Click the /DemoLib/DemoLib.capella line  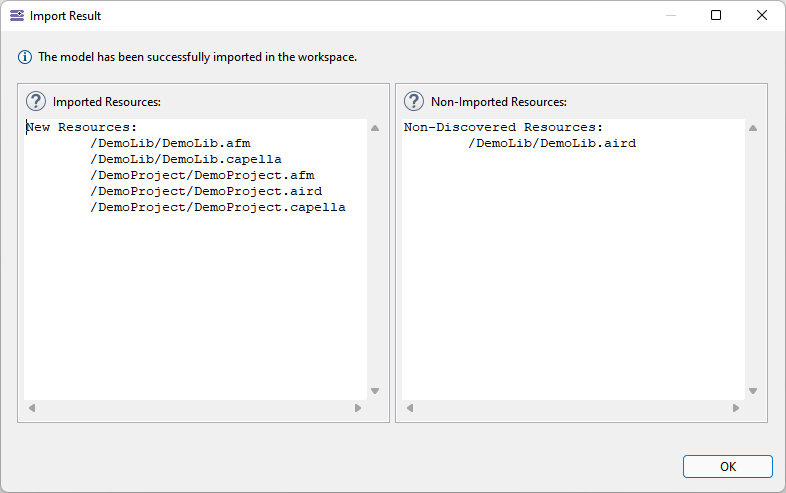185,159
